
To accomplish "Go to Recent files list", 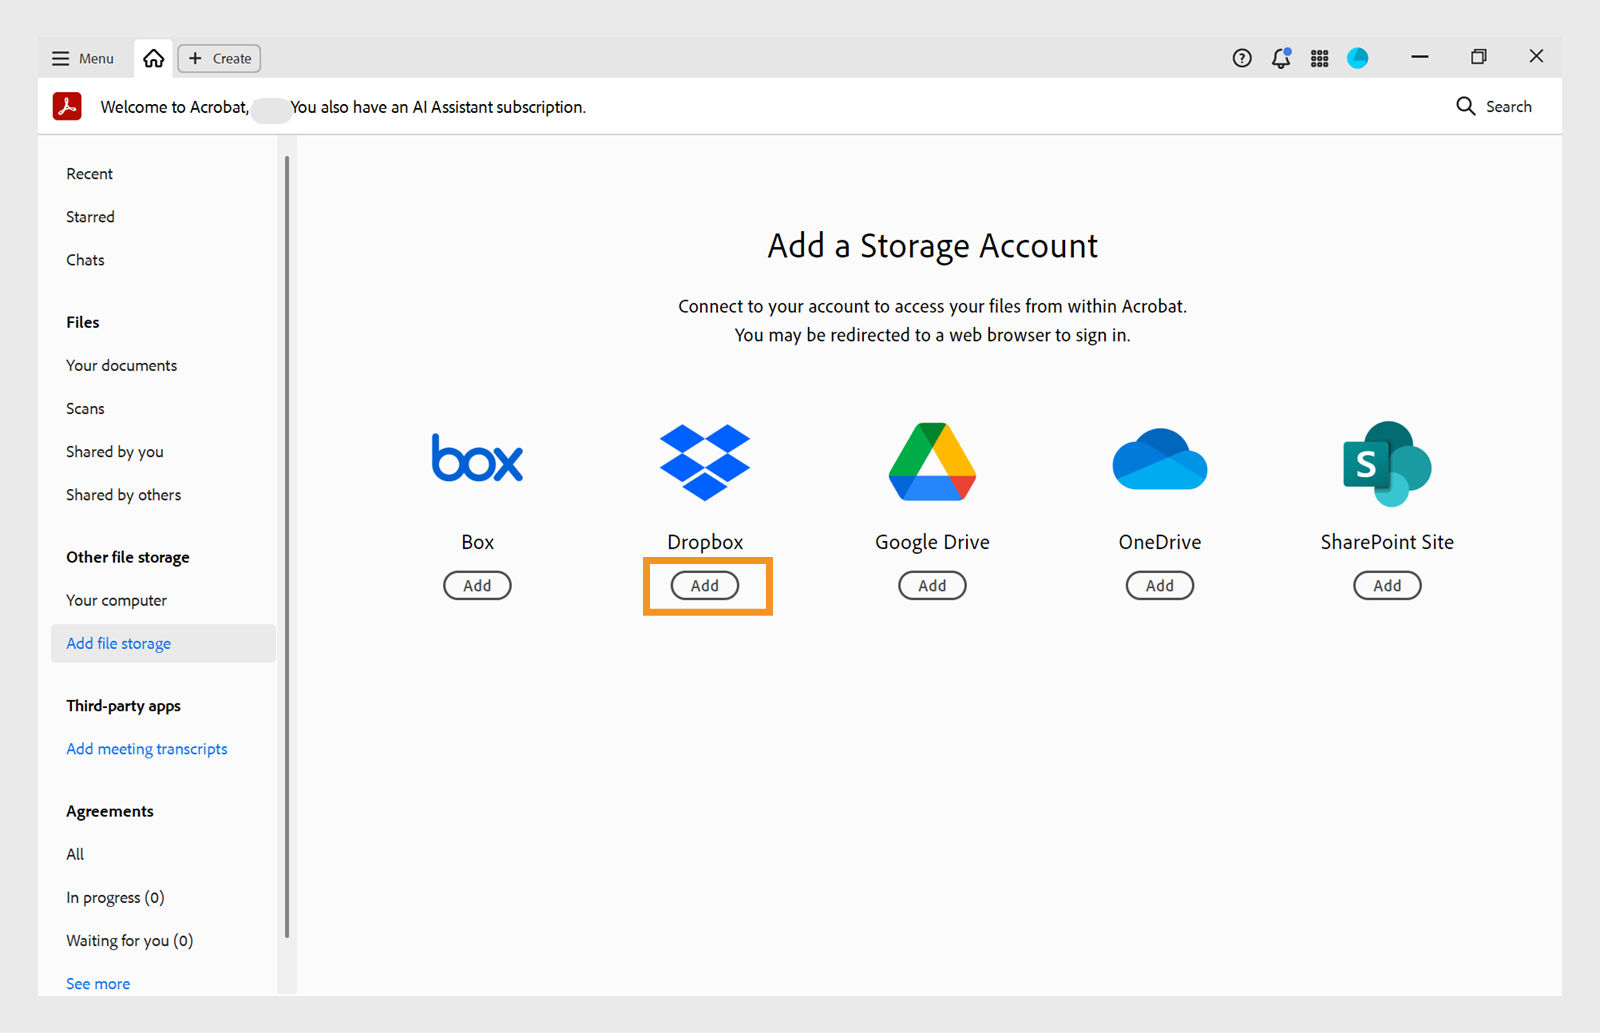I will tap(90, 174).
